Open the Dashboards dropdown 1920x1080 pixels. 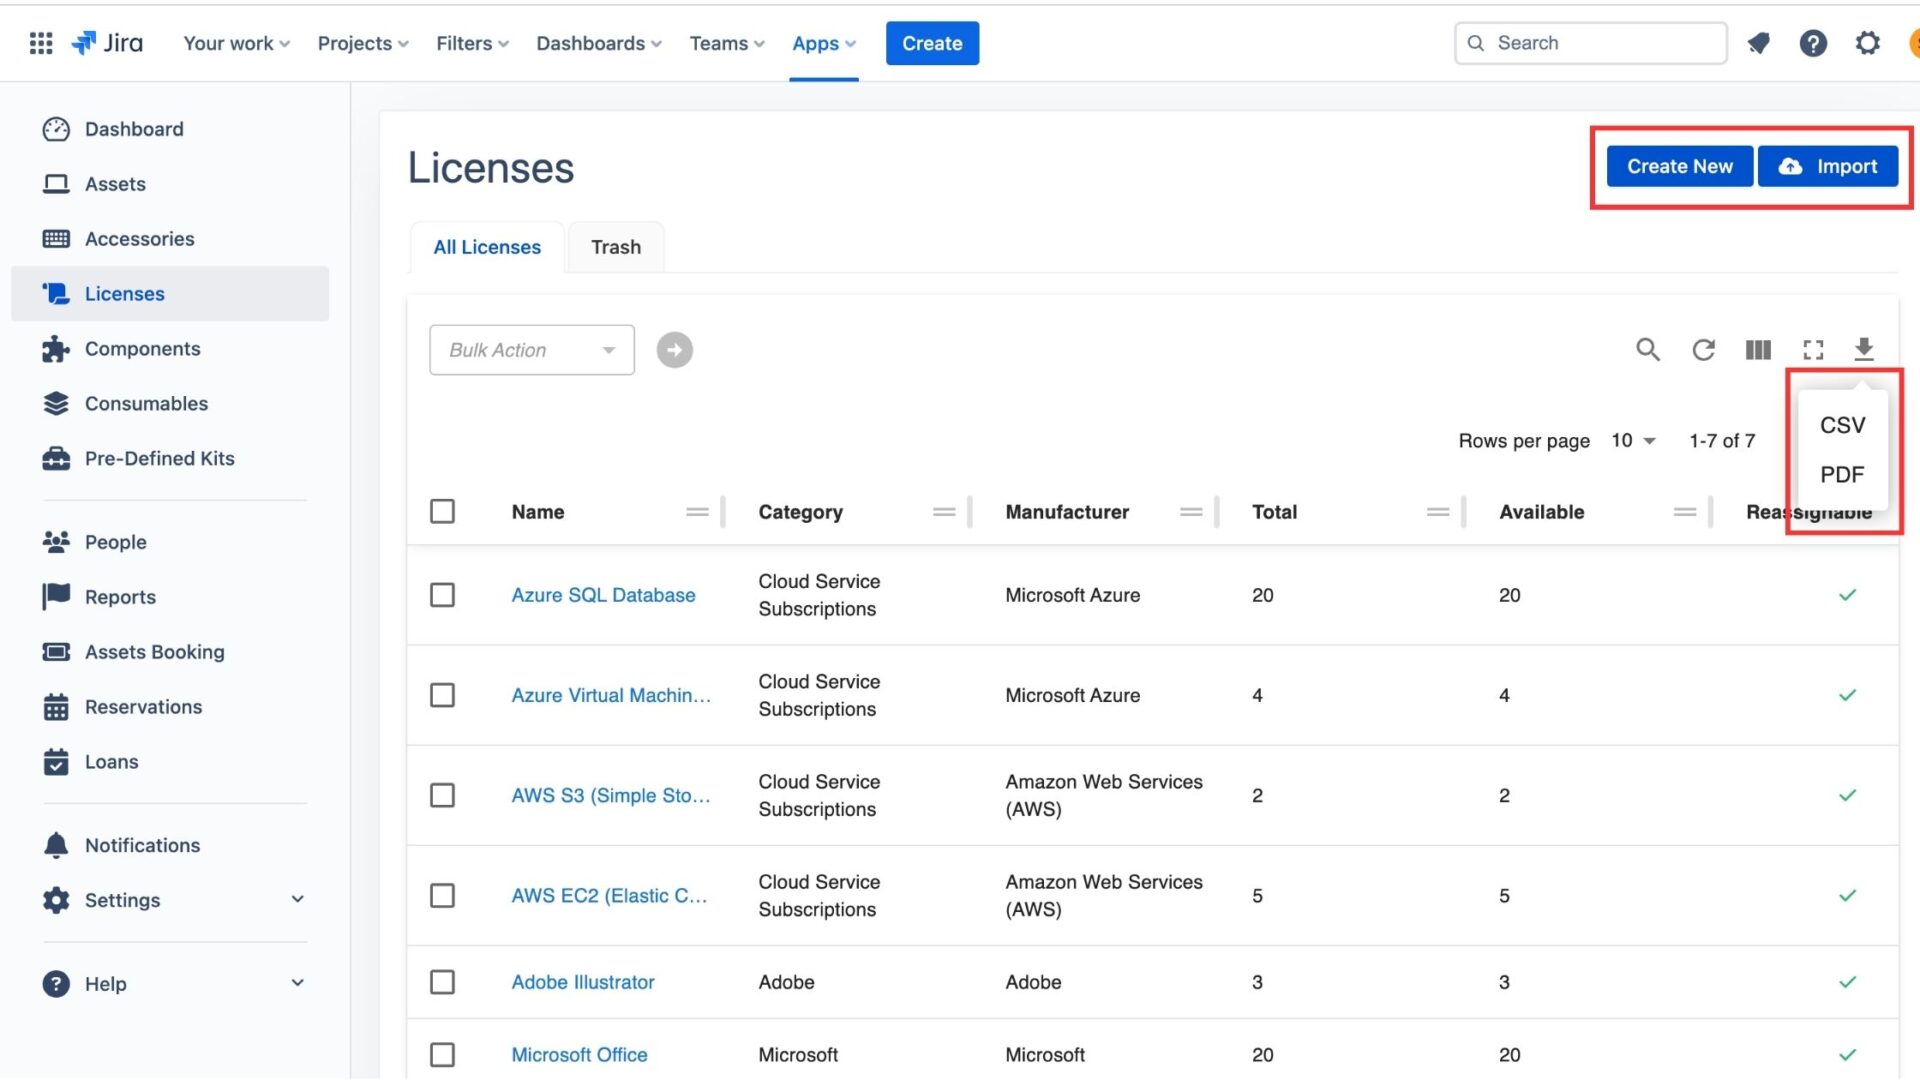pyautogui.click(x=599, y=43)
